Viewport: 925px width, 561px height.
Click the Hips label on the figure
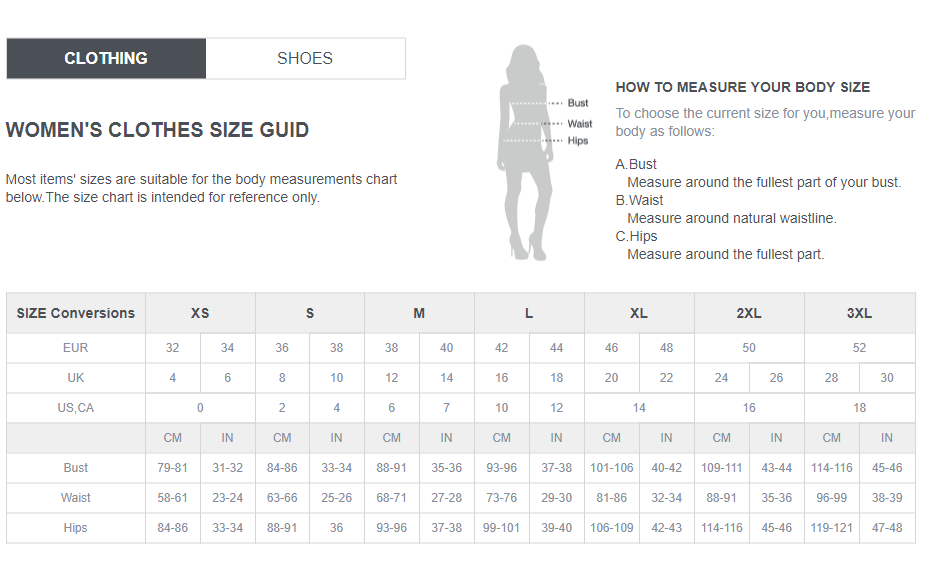click(x=578, y=140)
